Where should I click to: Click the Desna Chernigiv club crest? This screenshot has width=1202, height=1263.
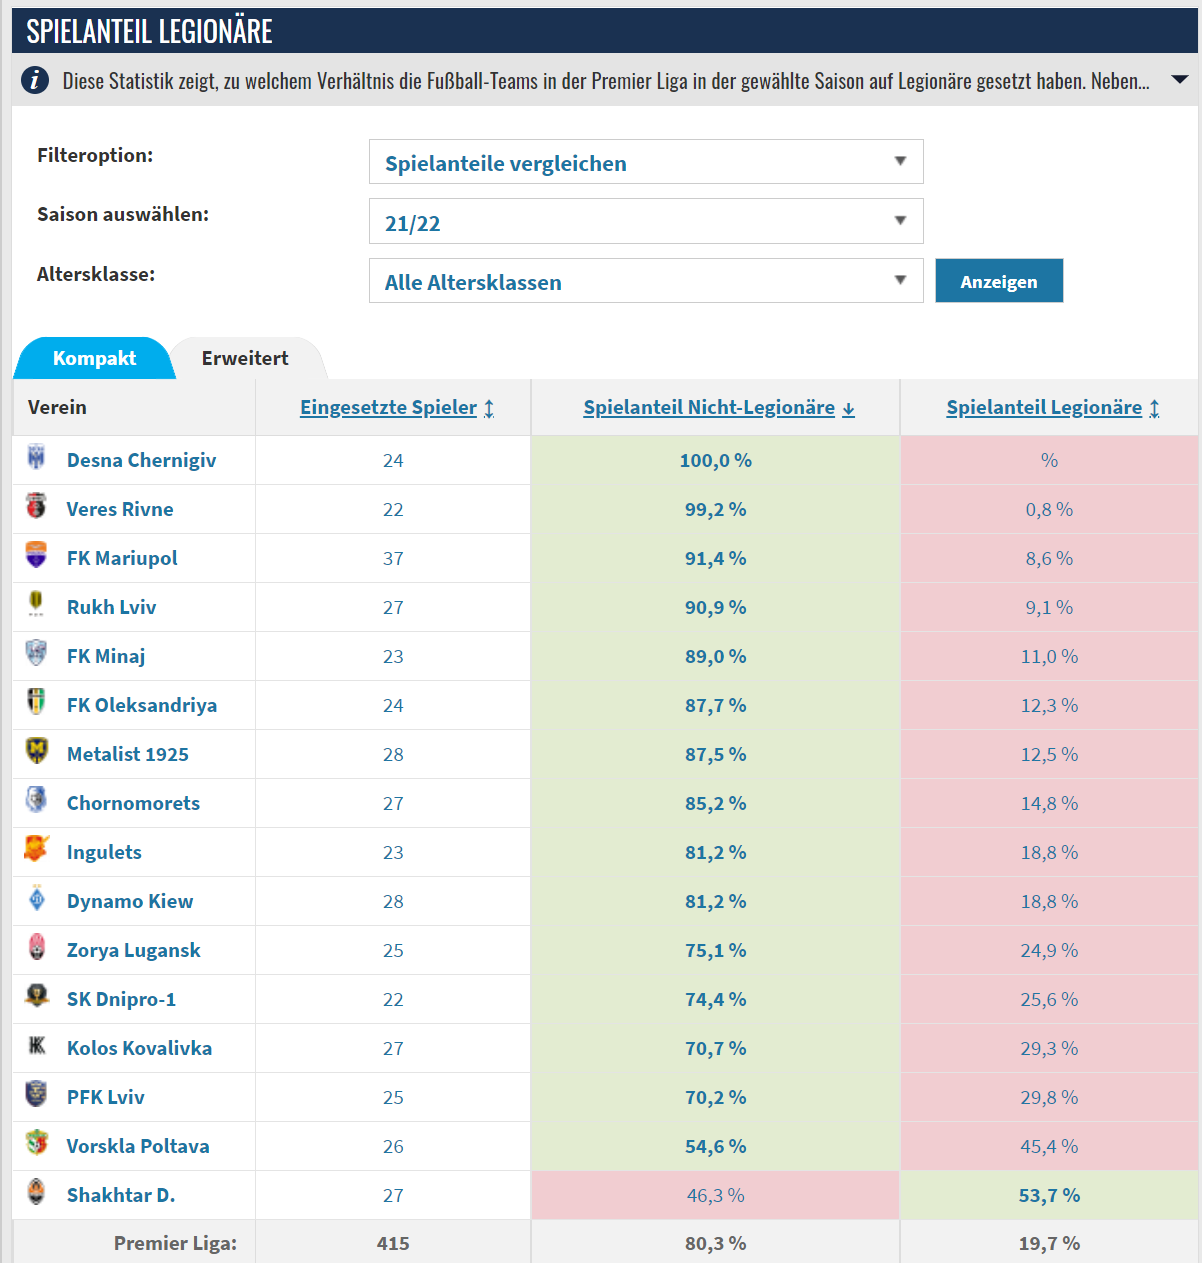point(36,457)
